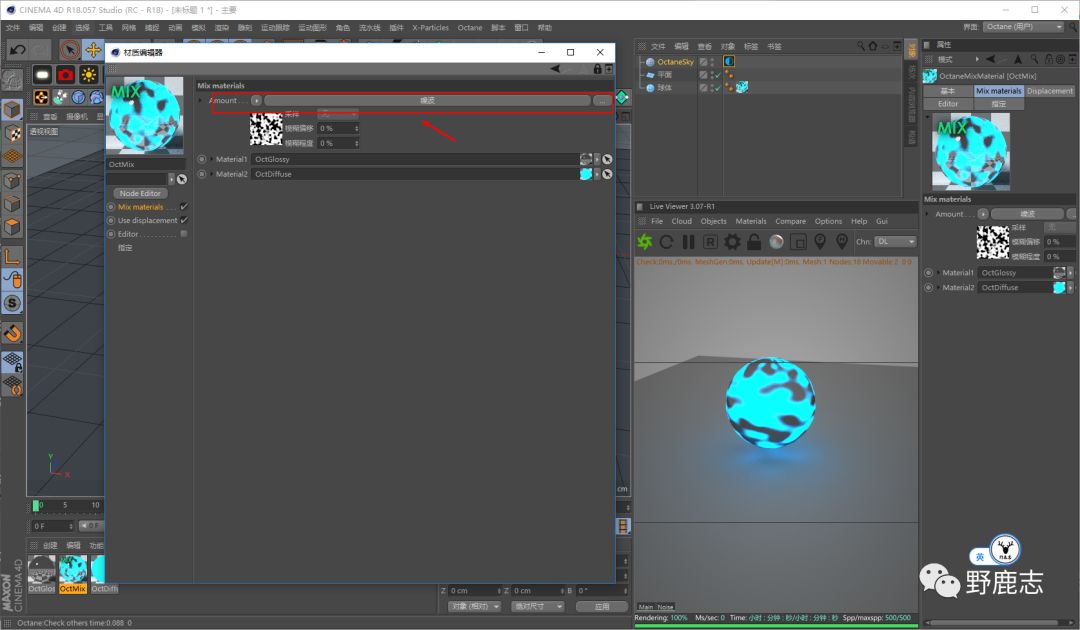Click the 应用 apply button in coordinates bar
The image size is (1080, 630).
coord(601,606)
